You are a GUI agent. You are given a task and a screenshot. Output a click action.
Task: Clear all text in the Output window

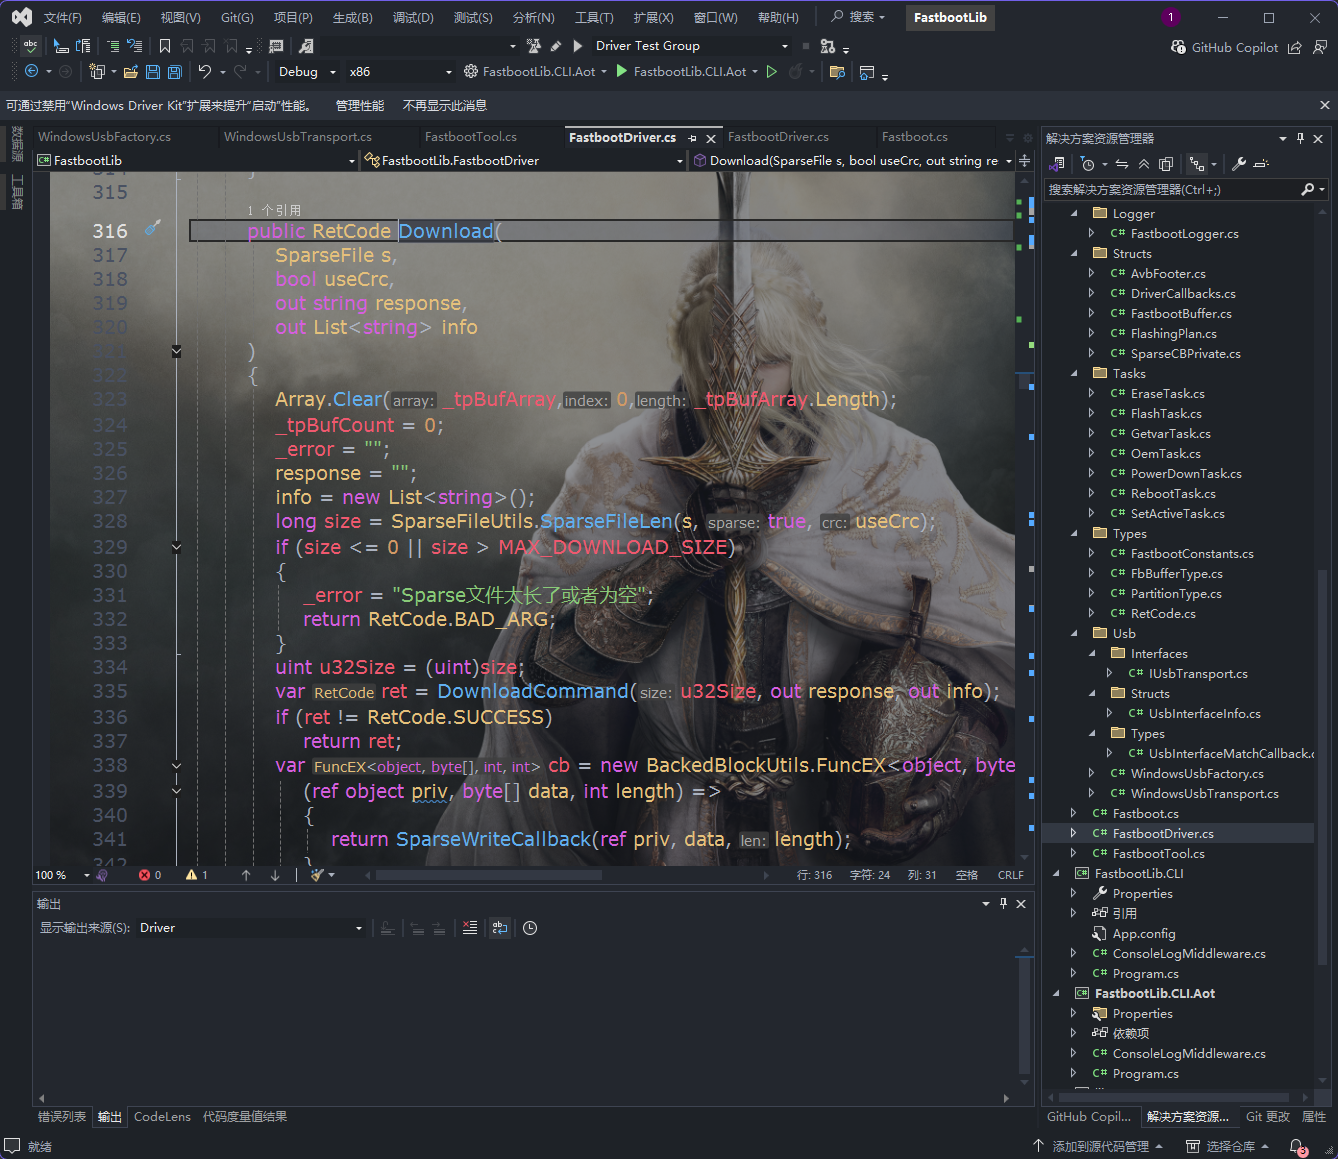(469, 928)
